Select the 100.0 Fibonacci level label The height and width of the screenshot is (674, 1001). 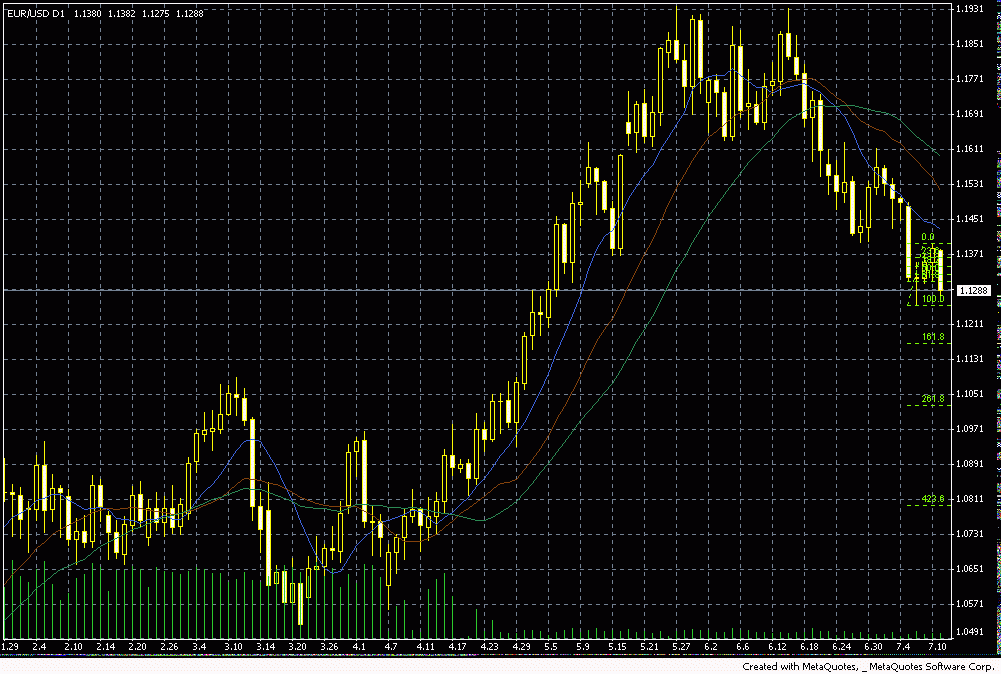(x=933, y=299)
